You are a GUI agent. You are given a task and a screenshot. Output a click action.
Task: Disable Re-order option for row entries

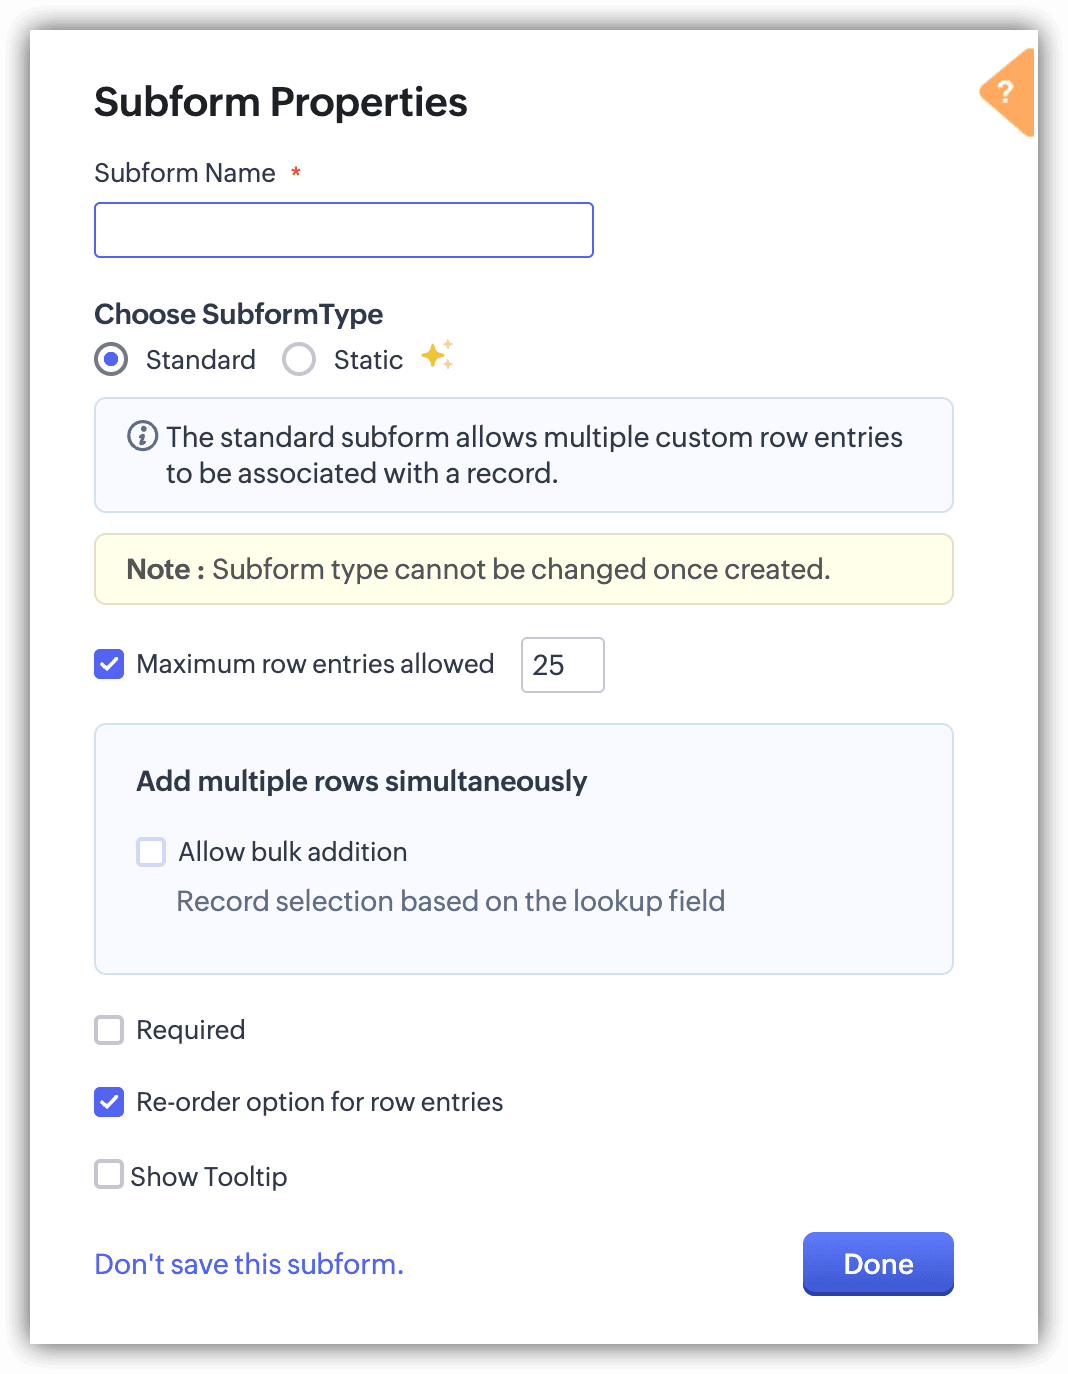coord(109,1102)
